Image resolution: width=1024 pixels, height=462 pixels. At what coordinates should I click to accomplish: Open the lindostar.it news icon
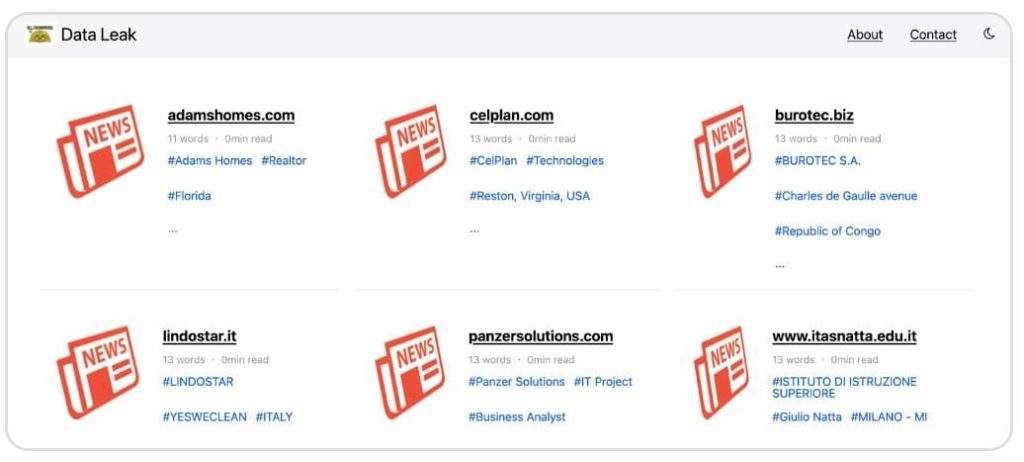coord(98,372)
